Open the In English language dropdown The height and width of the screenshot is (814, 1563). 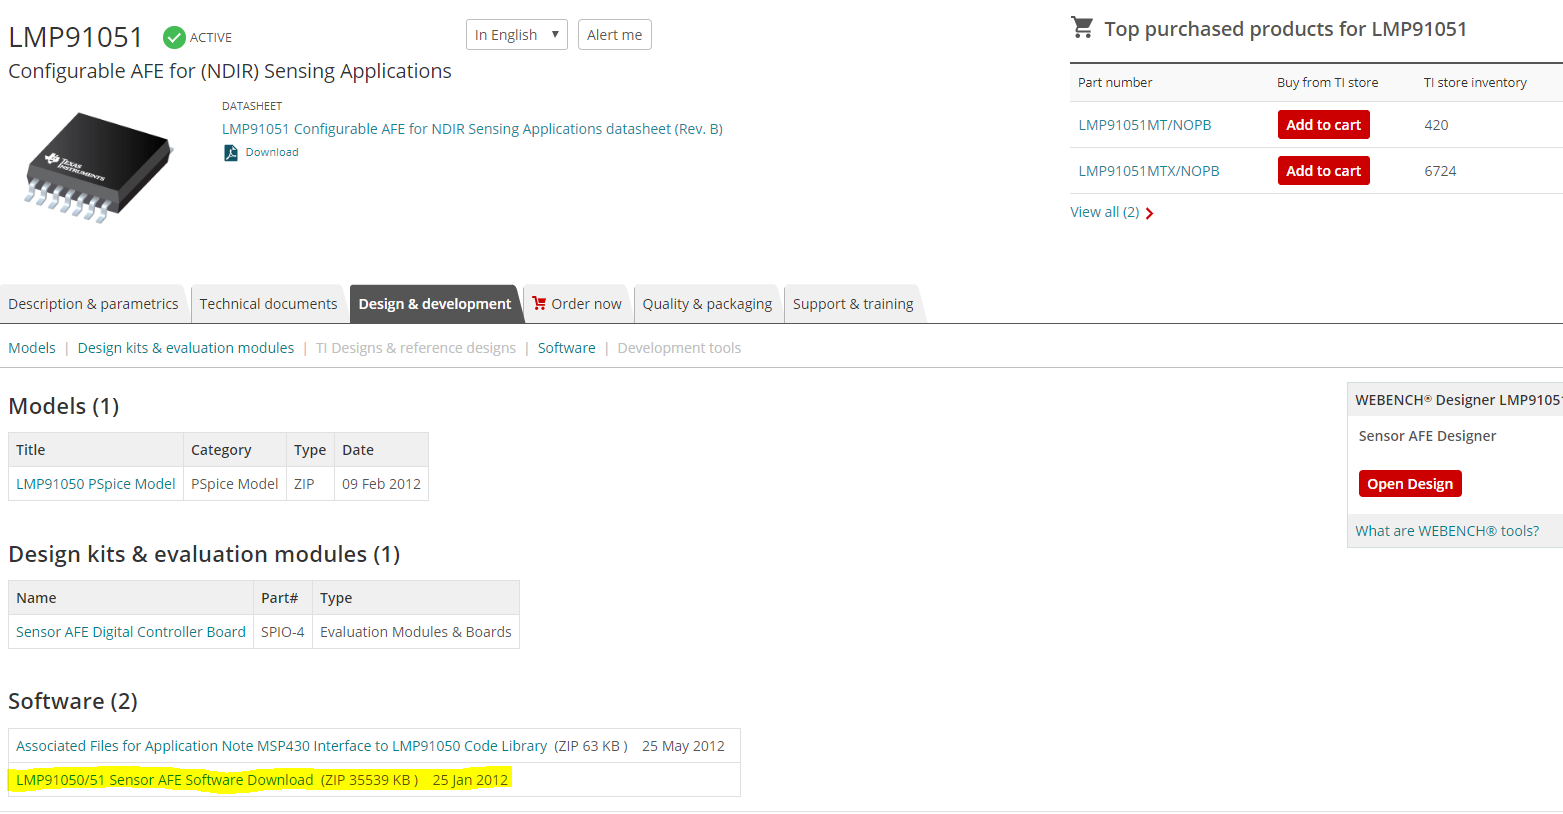click(516, 35)
